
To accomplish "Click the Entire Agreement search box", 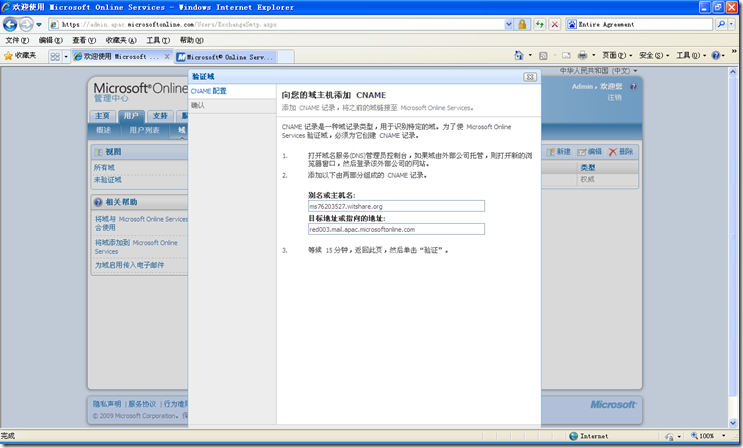I will click(x=640, y=24).
